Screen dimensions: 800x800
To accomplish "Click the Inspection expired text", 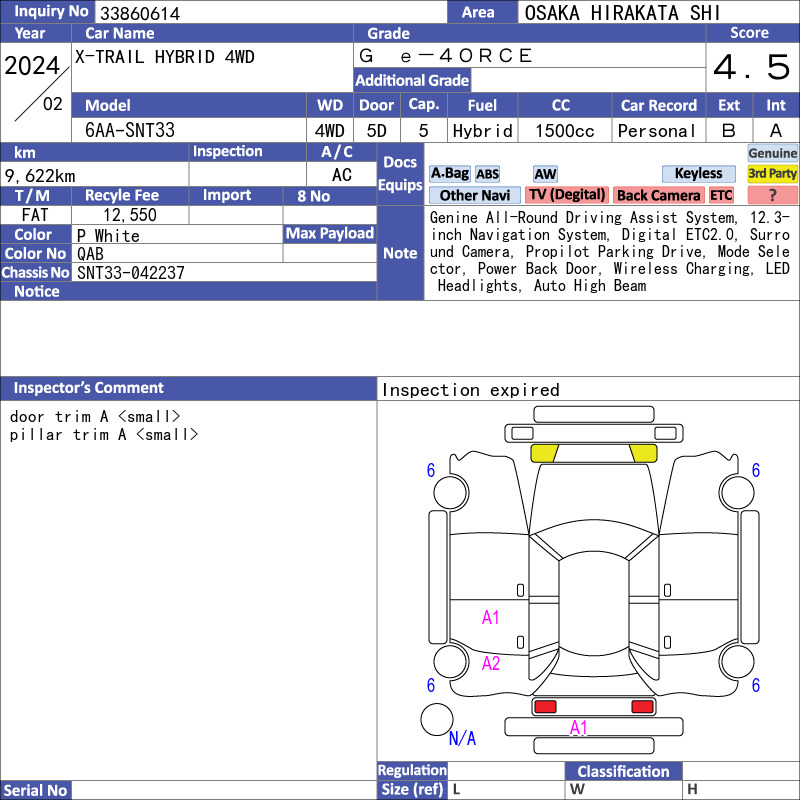I will point(471,390).
